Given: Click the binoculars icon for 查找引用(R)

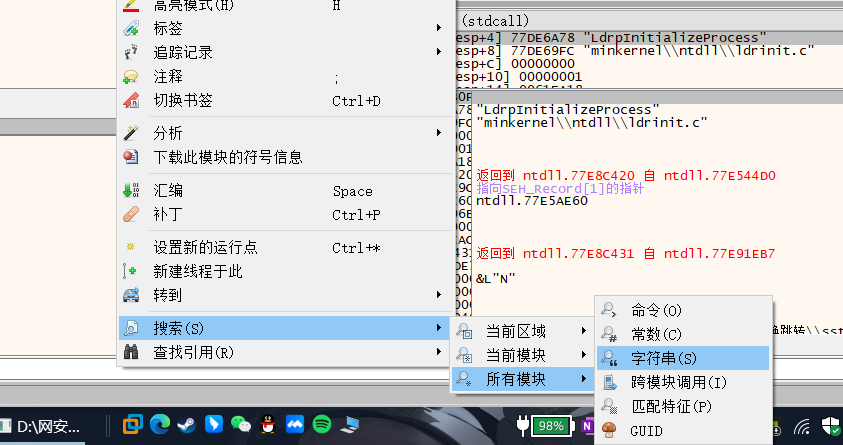Looking at the screenshot, I should coord(131,352).
